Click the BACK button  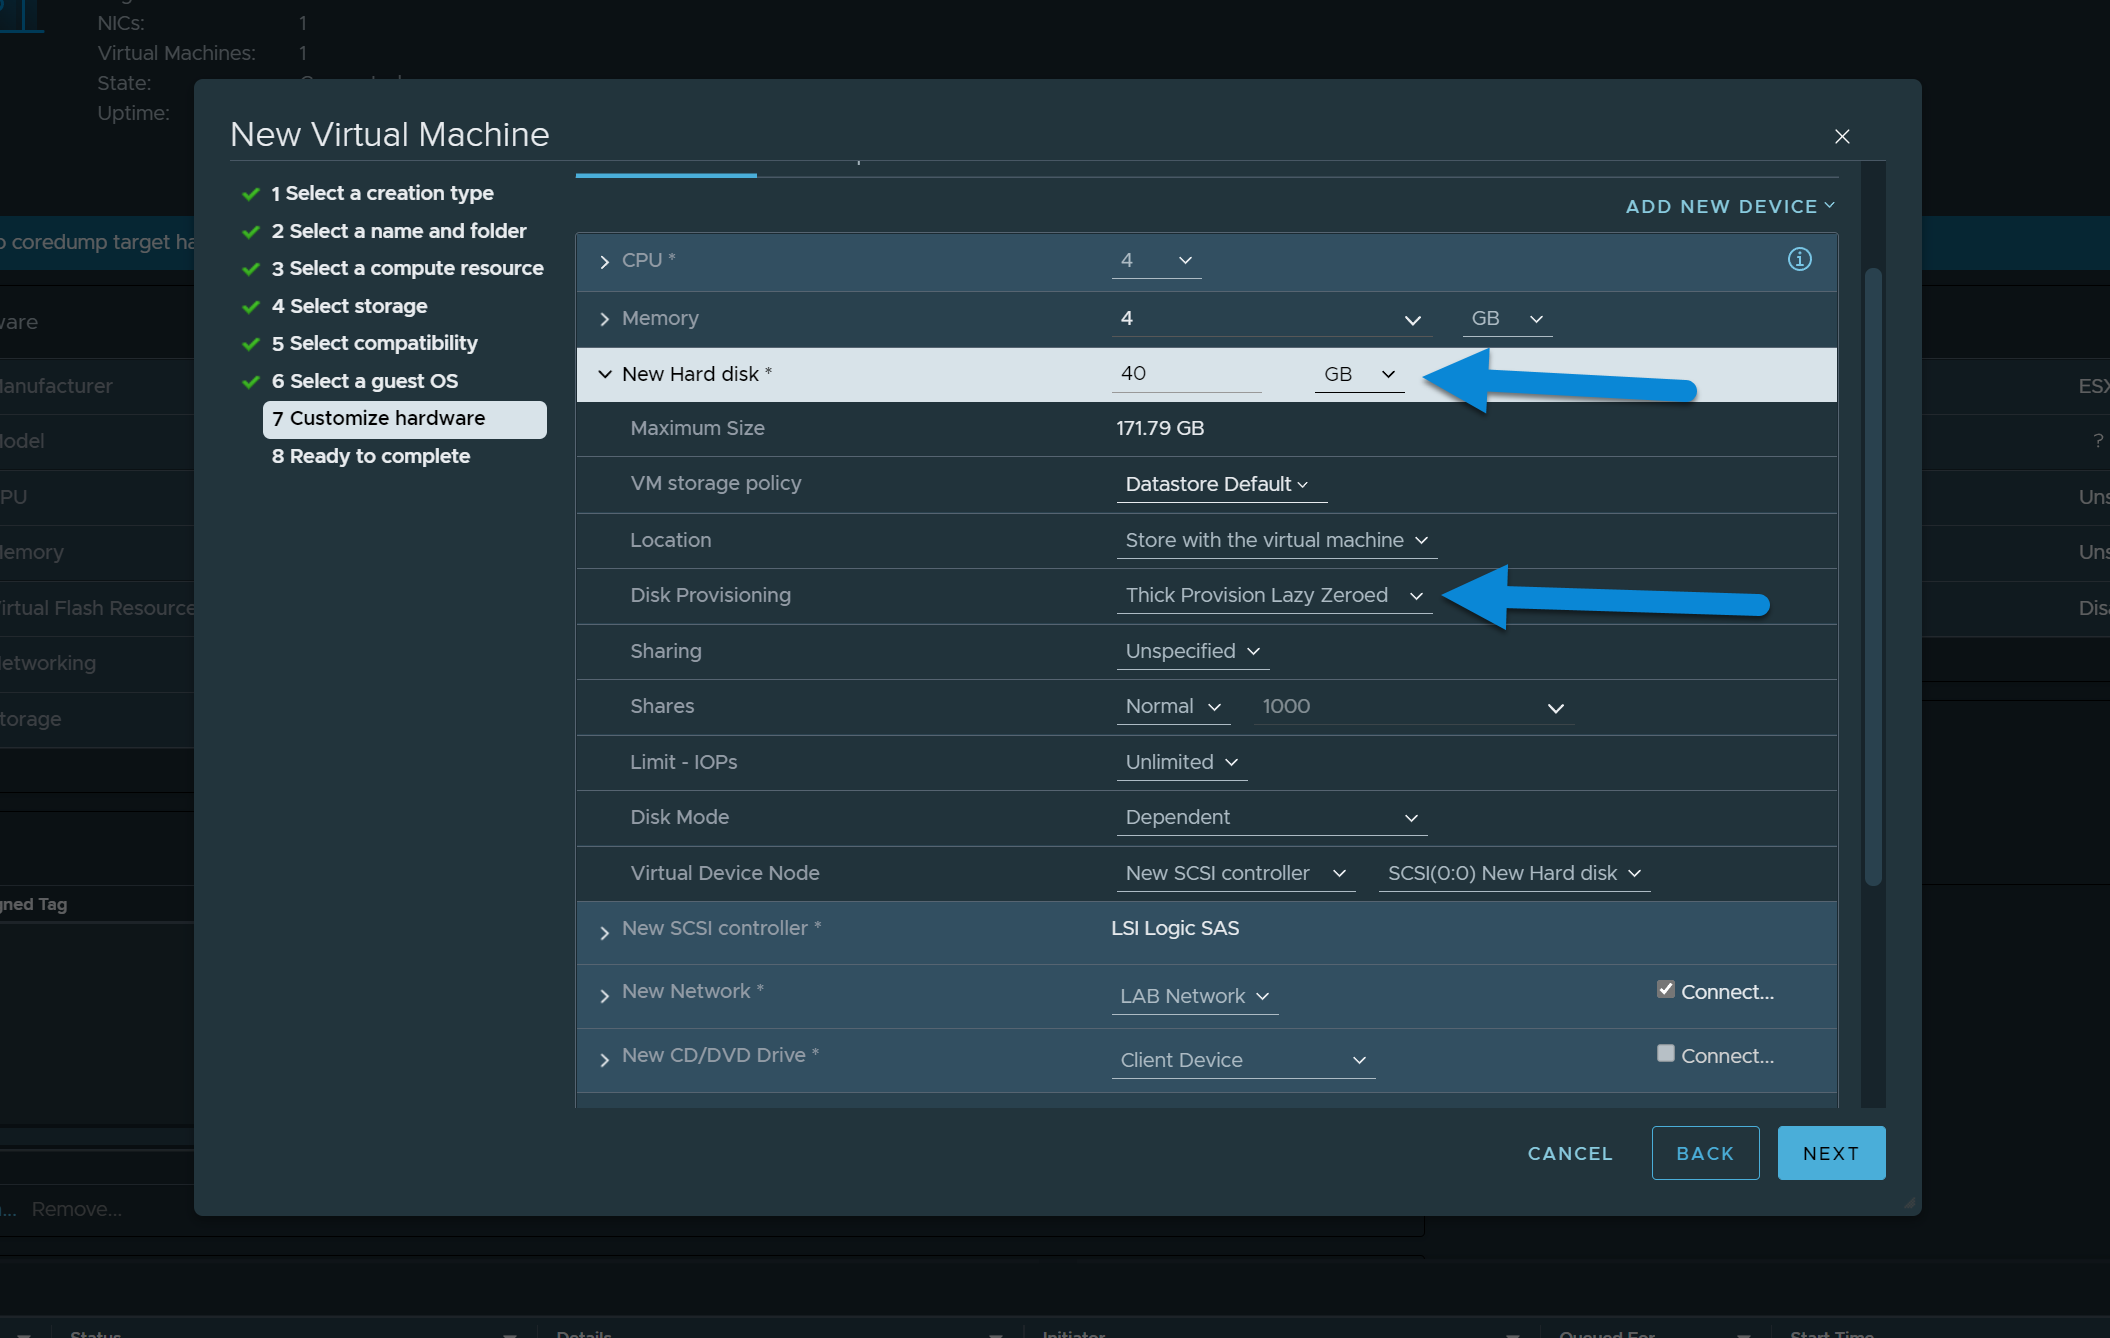point(1705,1154)
